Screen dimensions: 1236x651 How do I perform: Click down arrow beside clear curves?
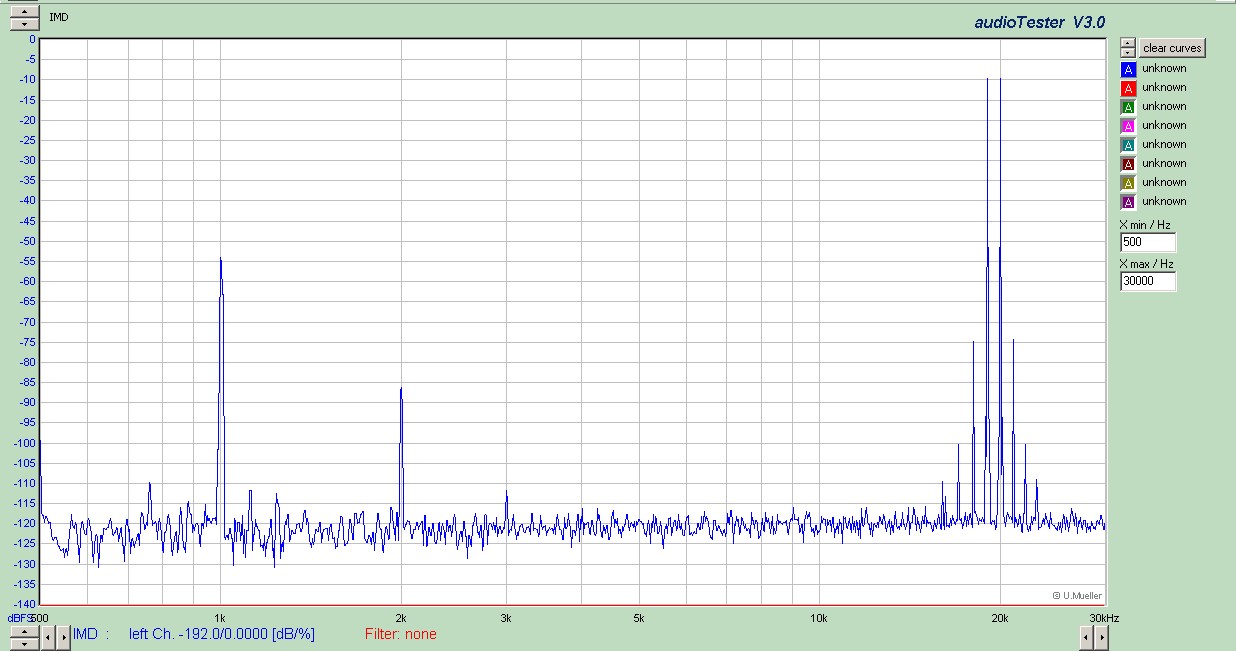click(1128, 52)
